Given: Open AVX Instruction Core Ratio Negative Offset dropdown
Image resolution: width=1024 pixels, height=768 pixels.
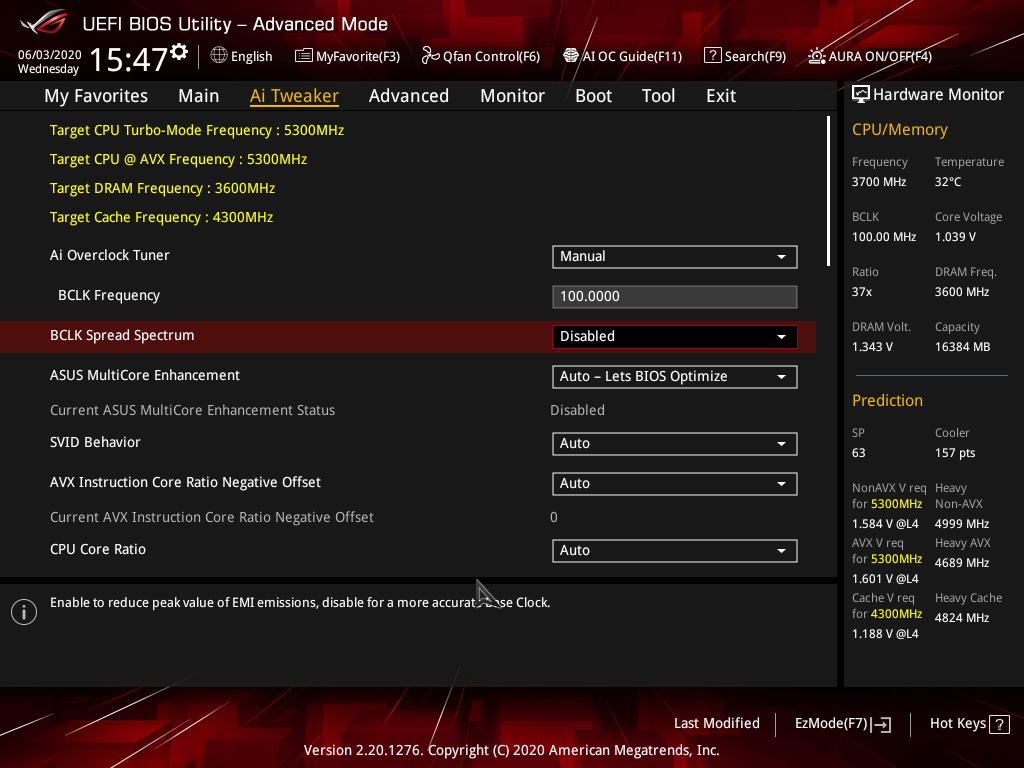Looking at the screenshot, I should [x=675, y=484].
